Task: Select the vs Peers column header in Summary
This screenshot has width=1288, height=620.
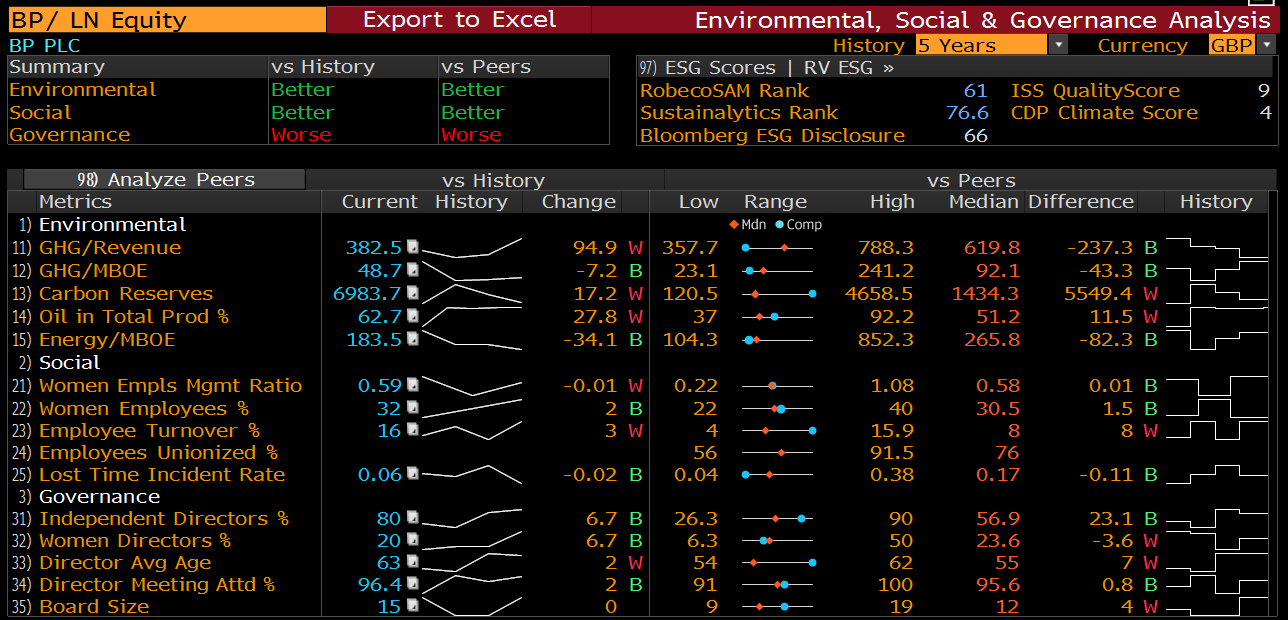Action: pyautogui.click(x=486, y=67)
